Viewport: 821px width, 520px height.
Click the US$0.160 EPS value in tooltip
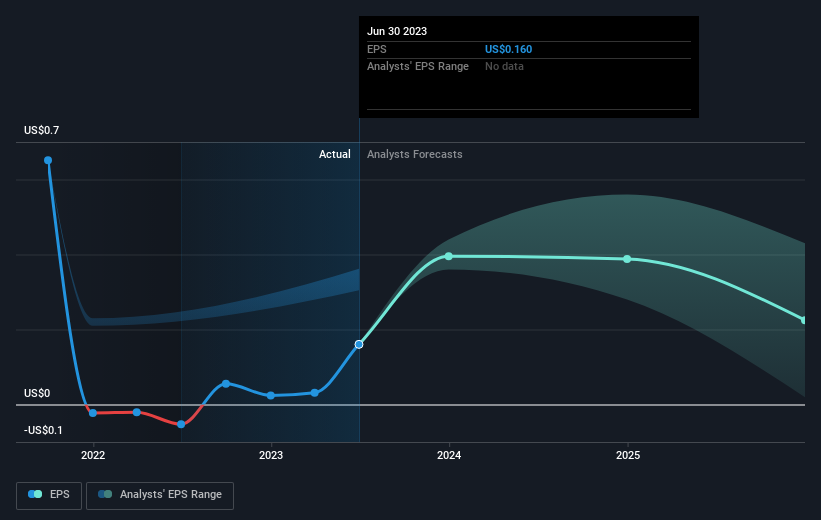pyautogui.click(x=508, y=49)
